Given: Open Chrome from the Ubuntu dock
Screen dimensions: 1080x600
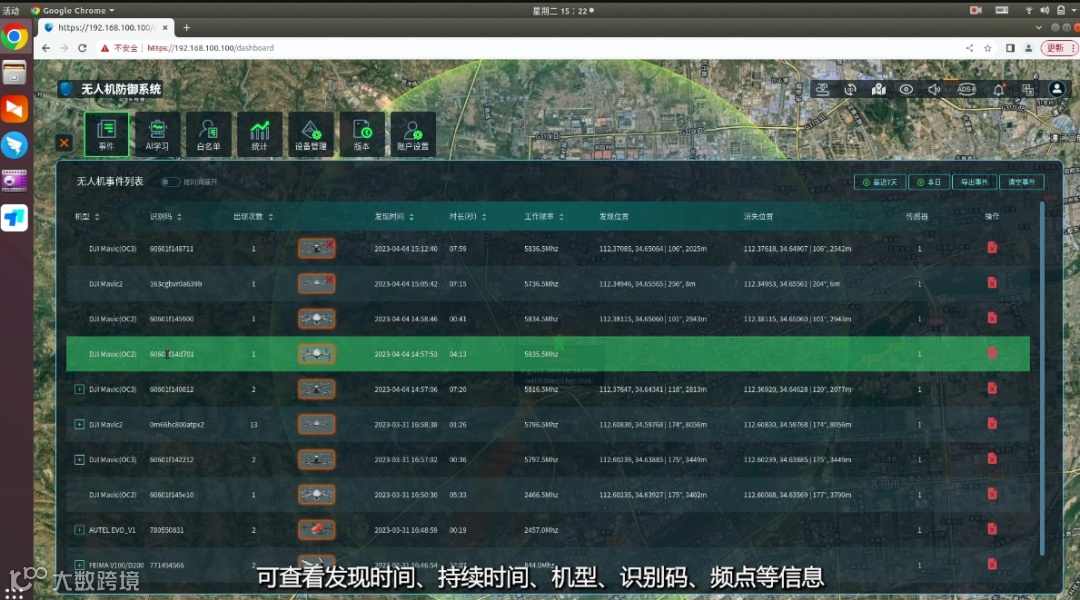Looking at the screenshot, I should (14, 37).
